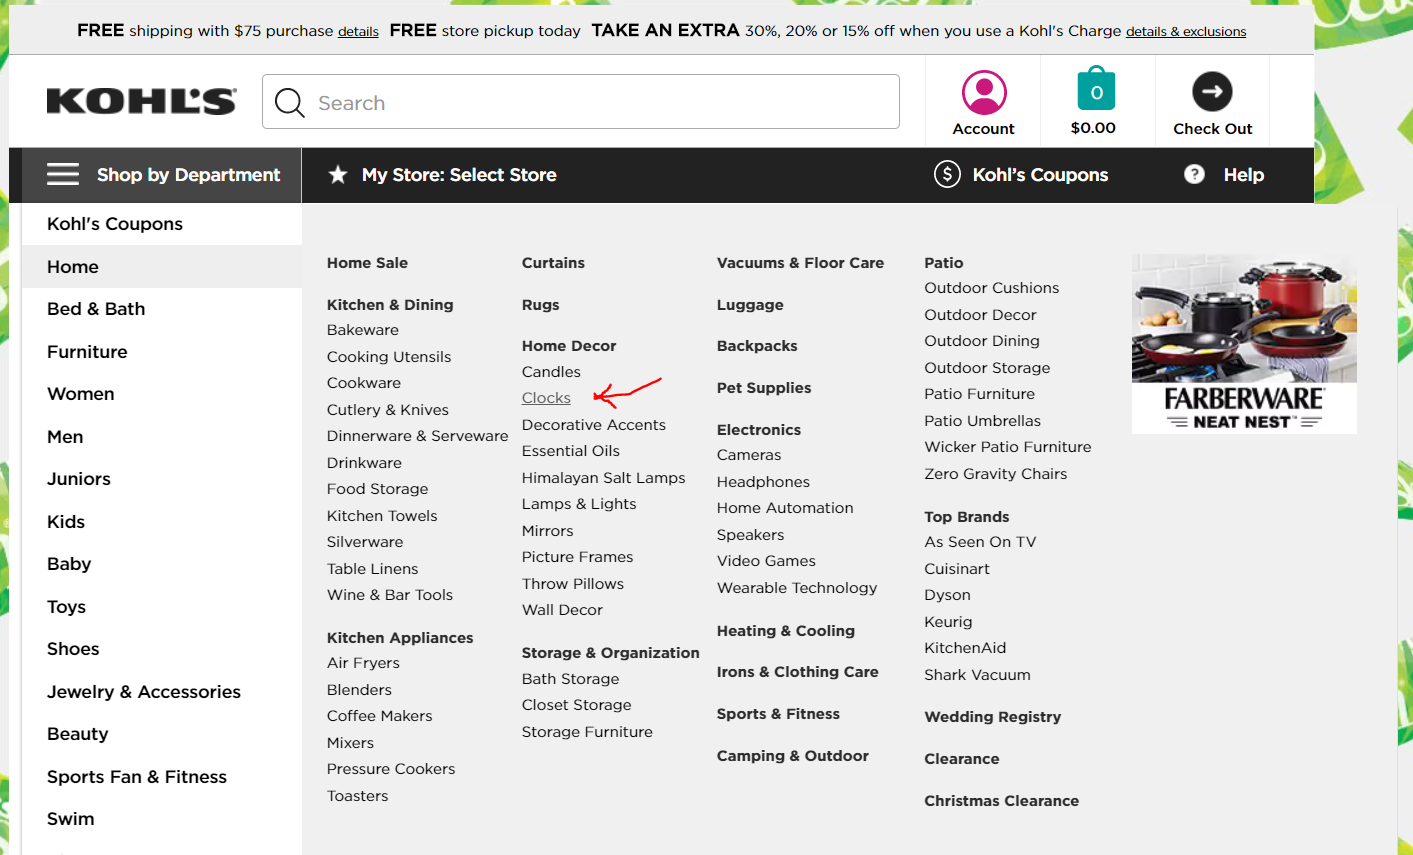Click the Check Out arrow icon
The height and width of the screenshot is (855, 1413).
tap(1212, 91)
